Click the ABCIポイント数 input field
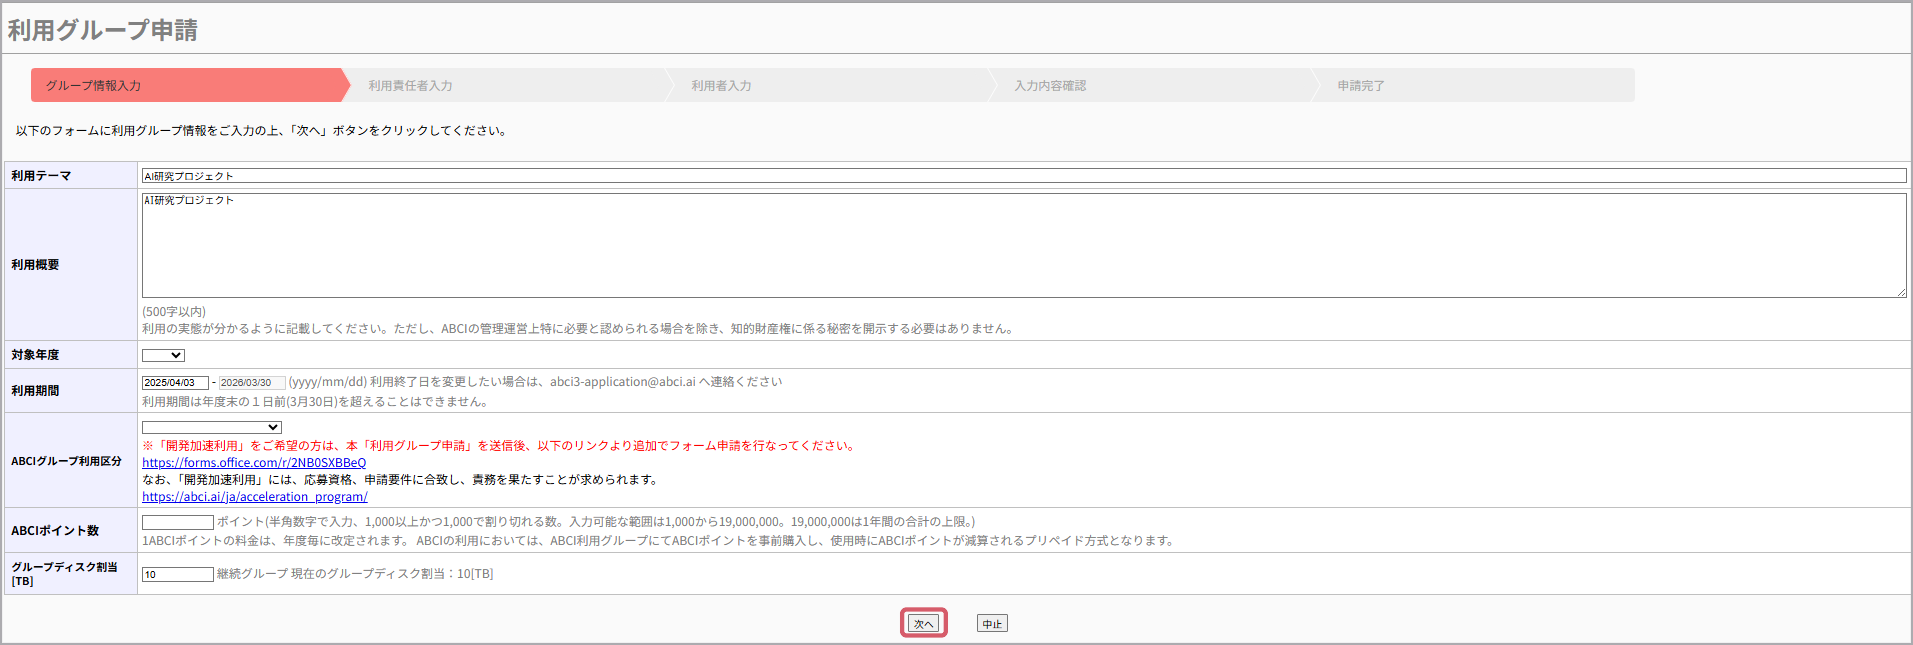Screen dimensions: 1913x645 tap(178, 522)
